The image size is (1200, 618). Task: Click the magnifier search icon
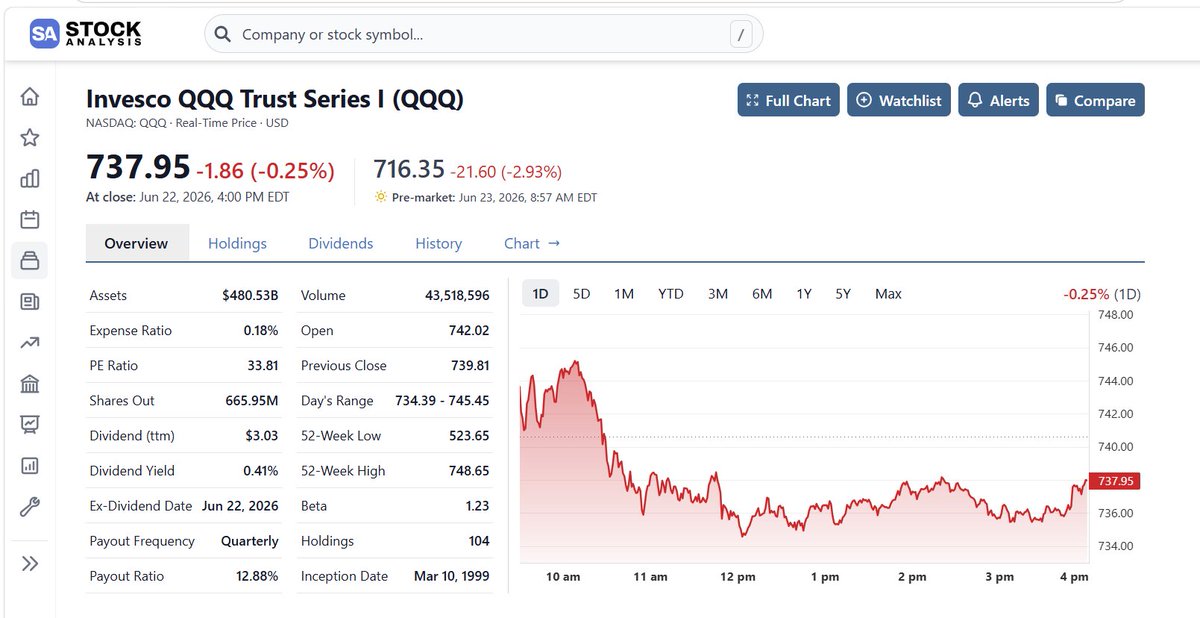pos(224,34)
